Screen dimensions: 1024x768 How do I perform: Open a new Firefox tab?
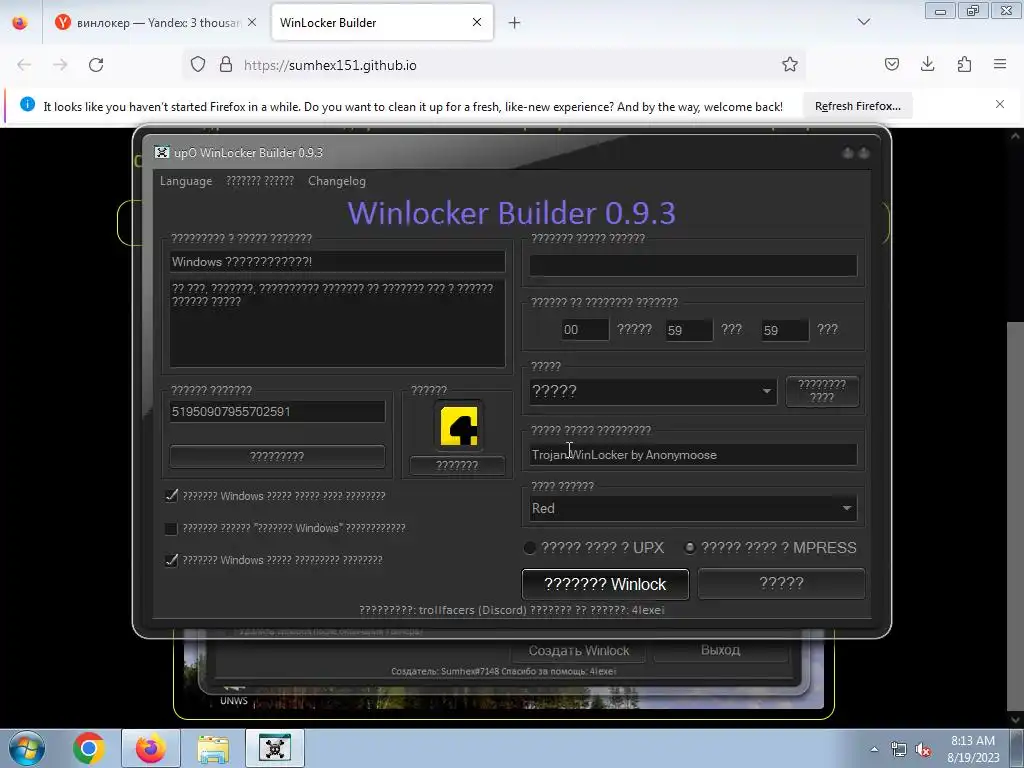tap(515, 23)
